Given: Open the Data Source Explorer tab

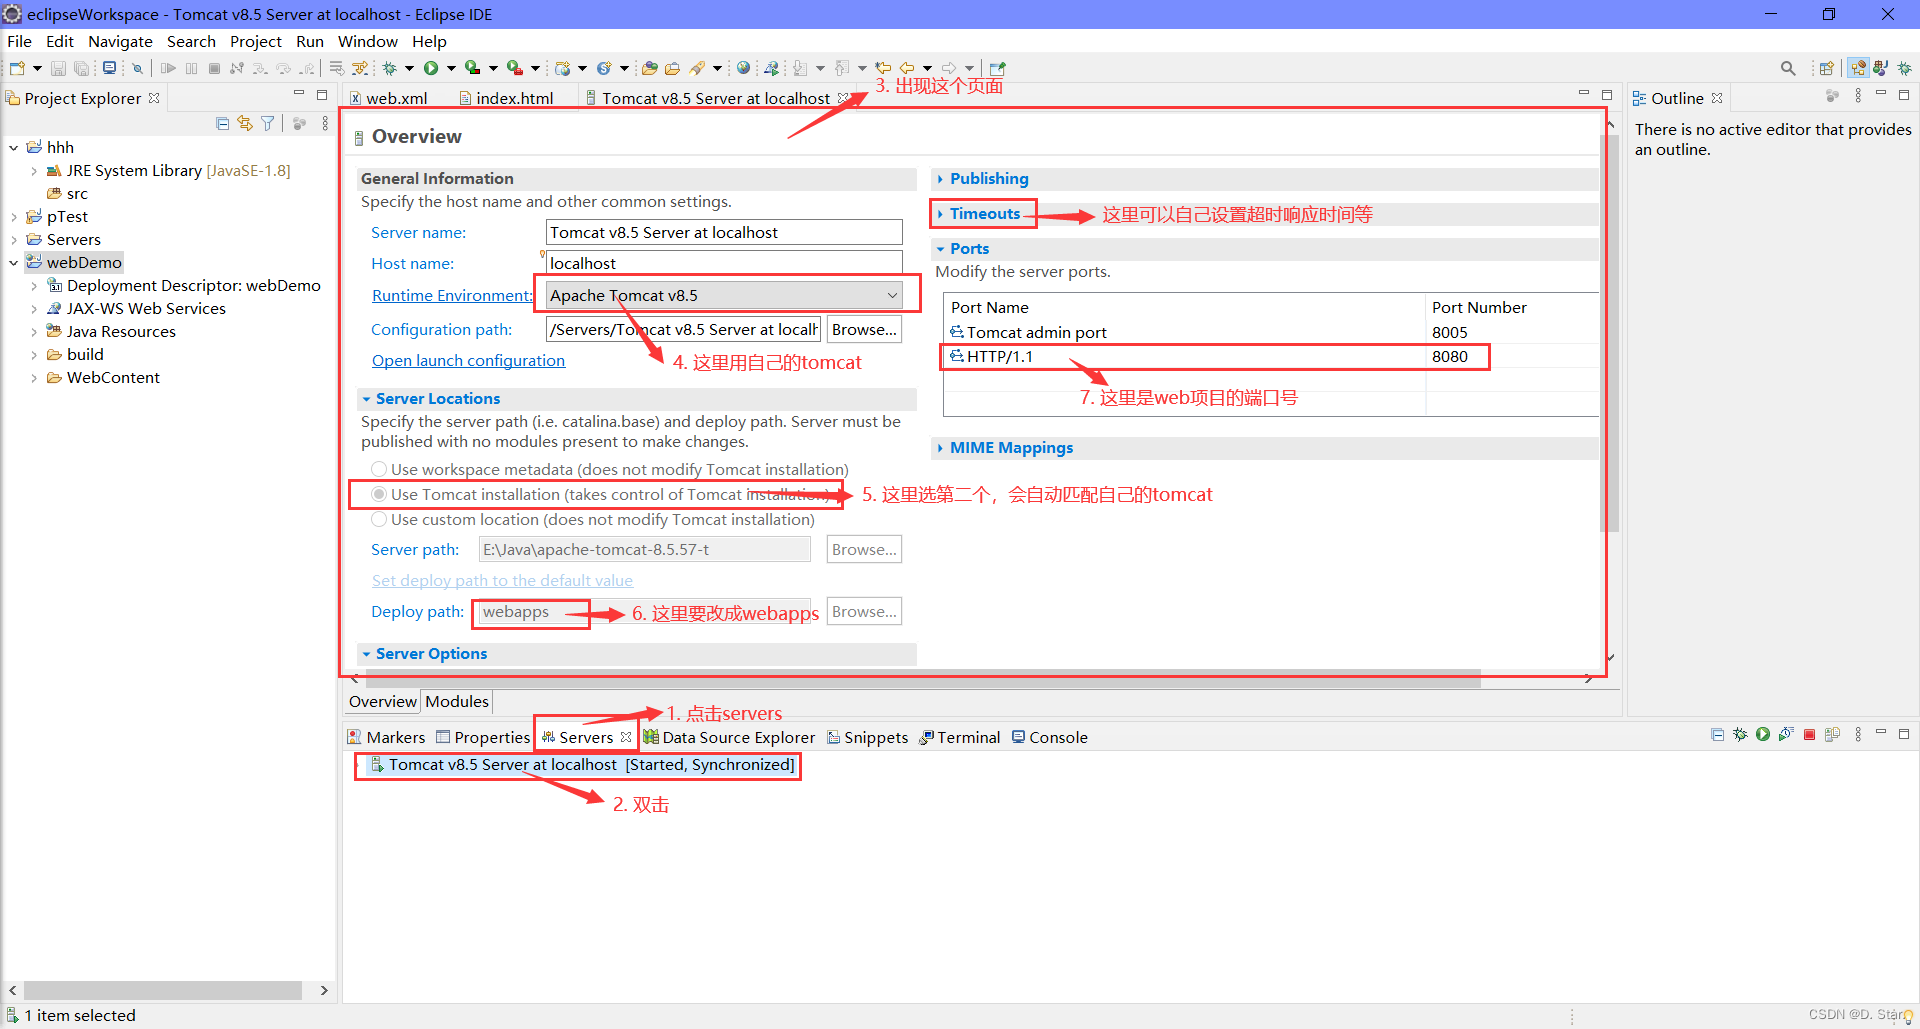Looking at the screenshot, I should 729,737.
